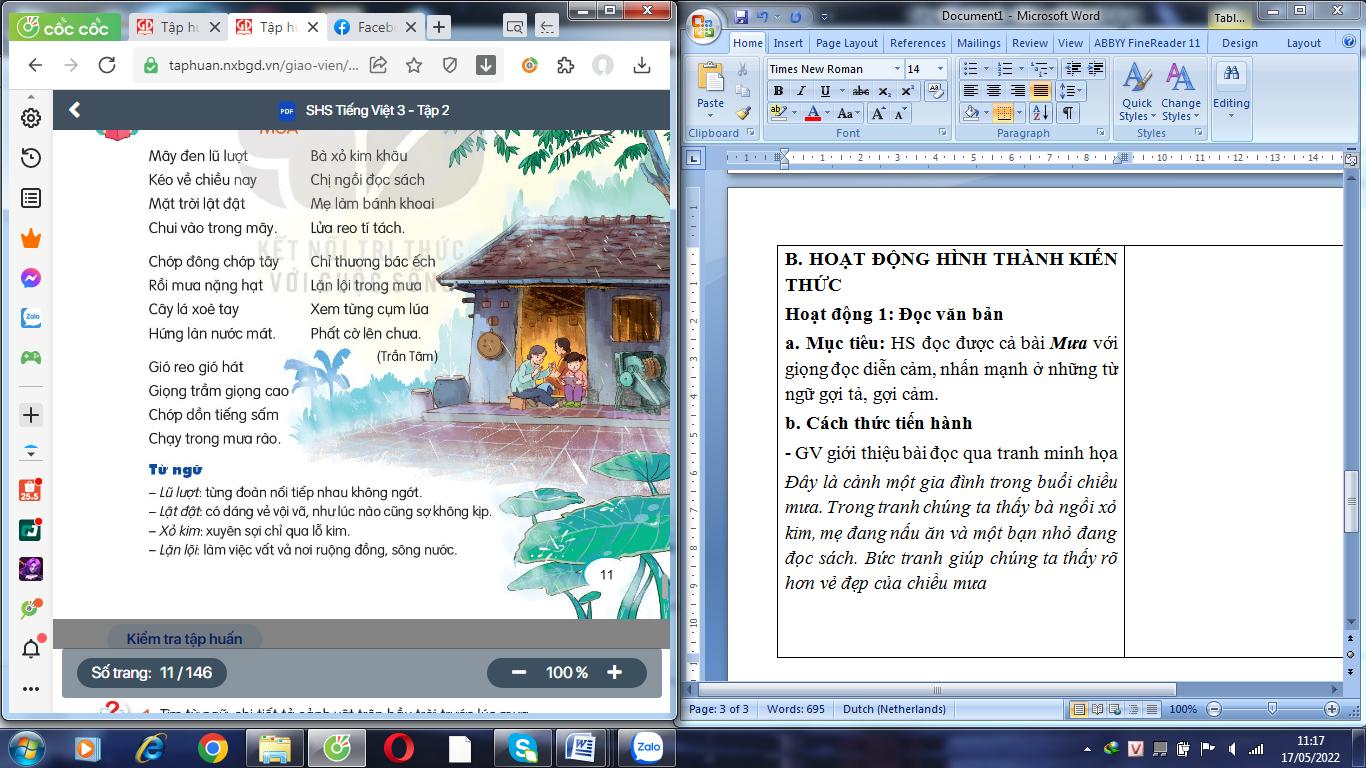Screen dimensions: 1366x768
Task: Open the browser downloads icon
Action: 642,65
